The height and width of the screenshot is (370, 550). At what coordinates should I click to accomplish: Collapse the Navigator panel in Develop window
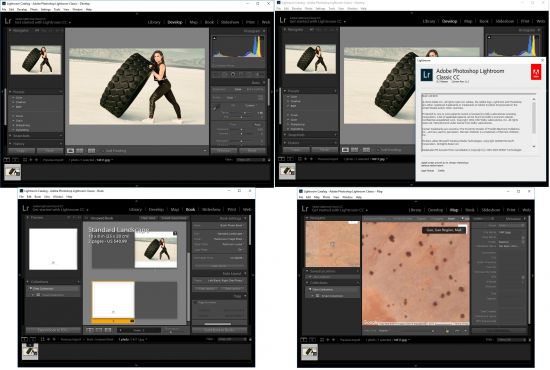tap(10, 31)
